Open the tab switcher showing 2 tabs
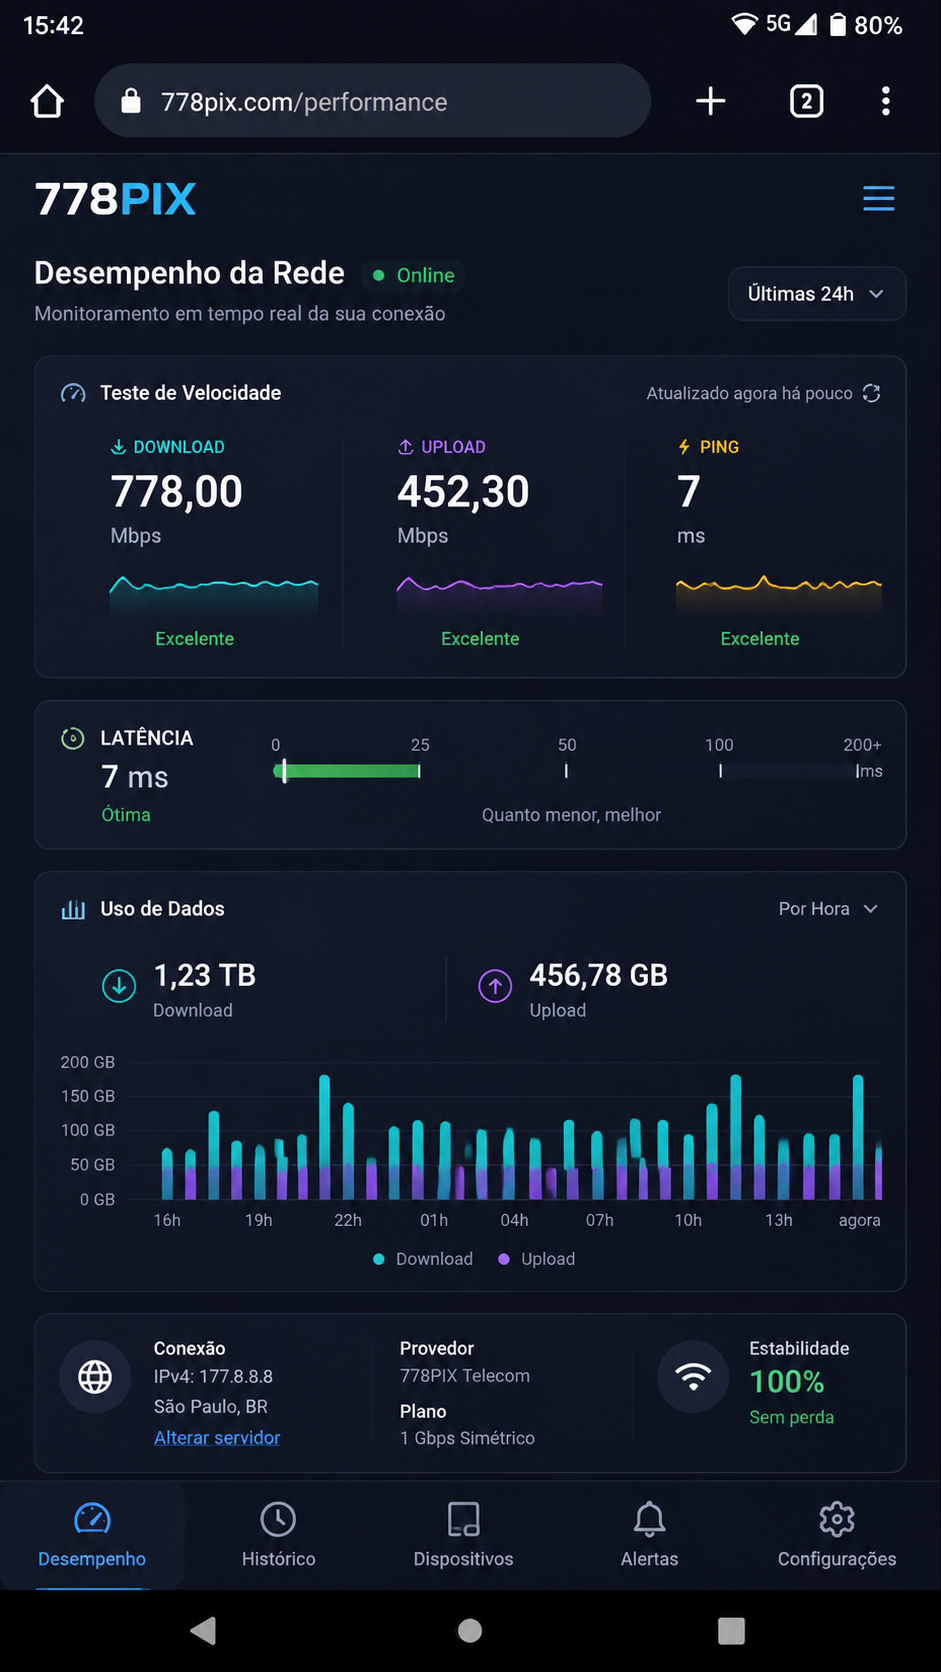 coord(806,101)
